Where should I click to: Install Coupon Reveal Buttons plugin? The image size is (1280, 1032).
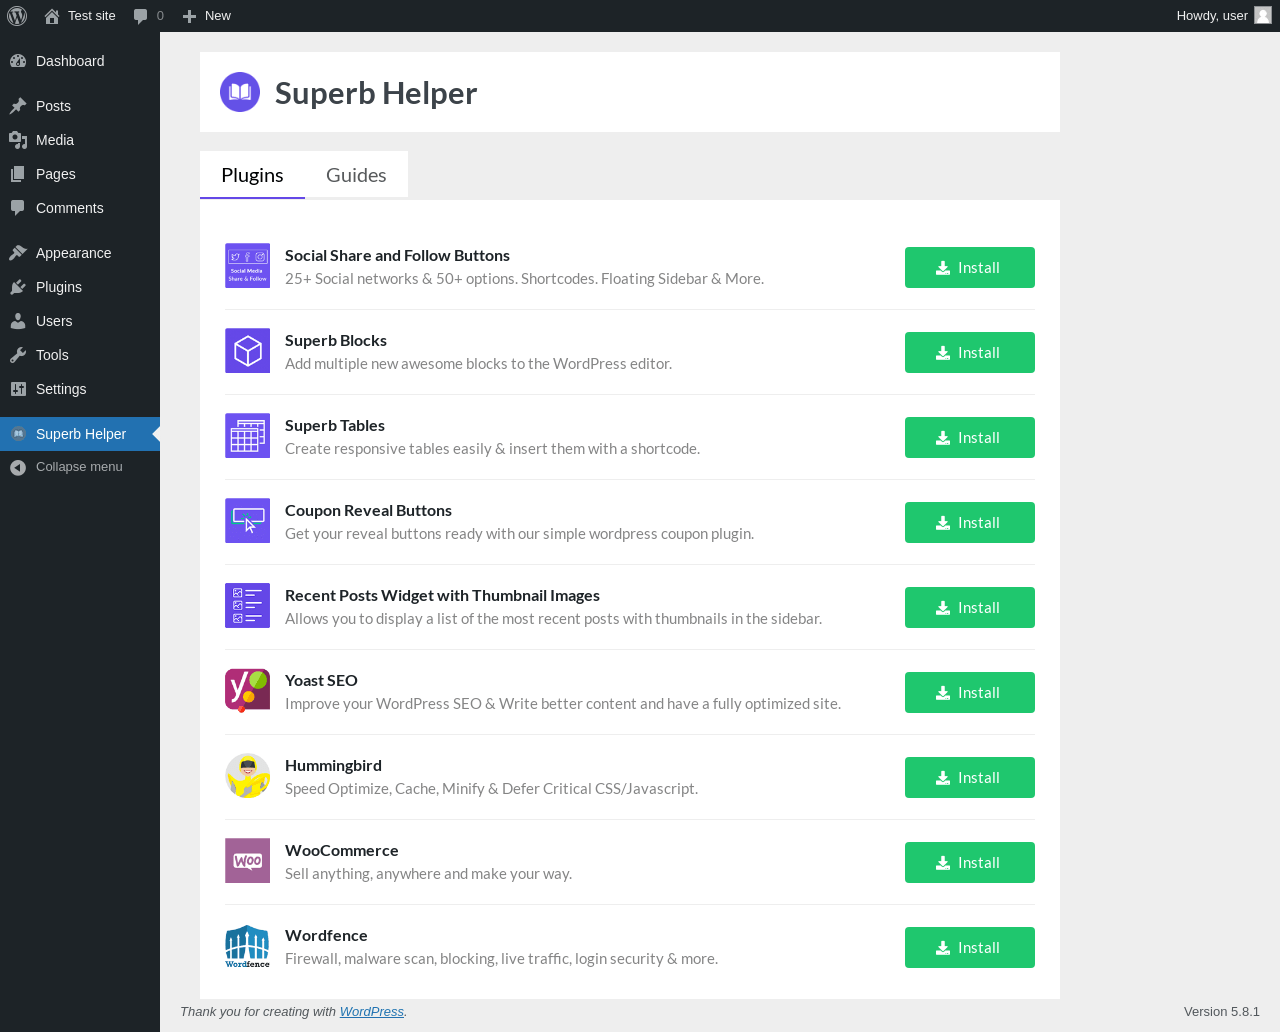tap(970, 523)
